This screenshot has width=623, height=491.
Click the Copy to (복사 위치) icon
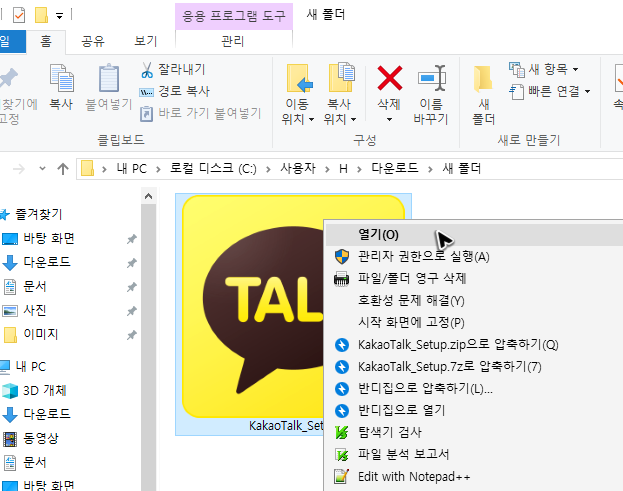click(341, 77)
